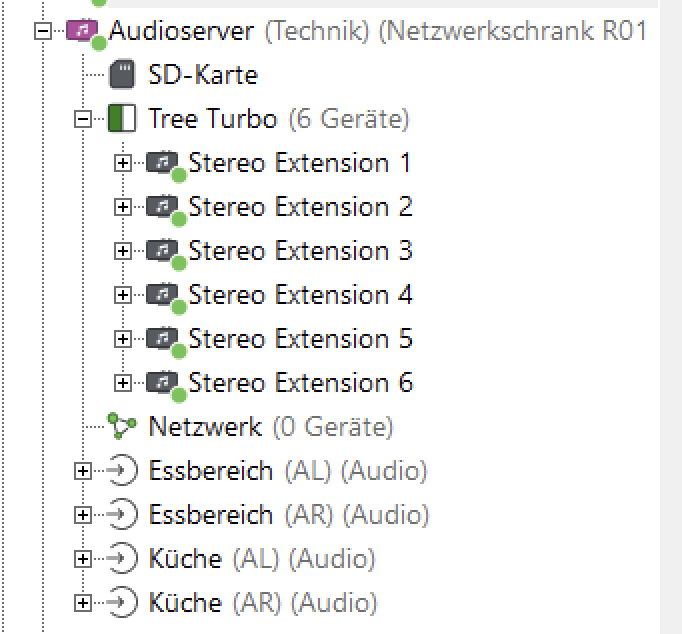Click the Netzwerk network icon
Viewport: 682px width, 634px height.
coord(122,427)
